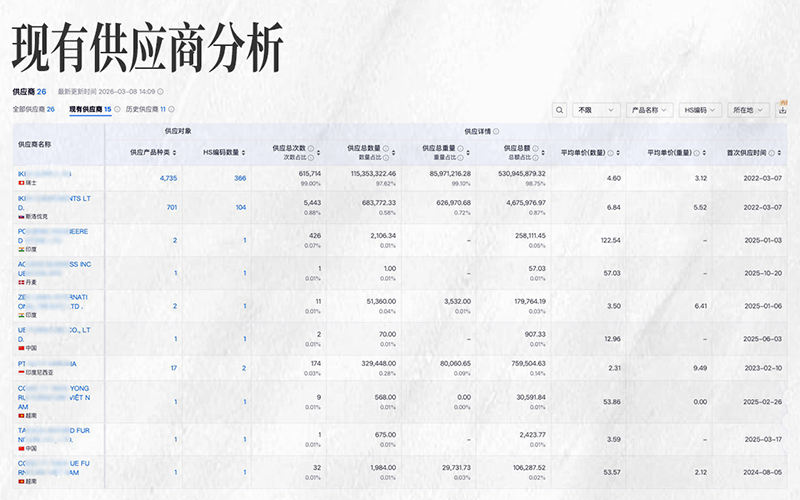This screenshot has width=800, height=500.
Task: Click HS code count link 366
Action: tap(240, 178)
